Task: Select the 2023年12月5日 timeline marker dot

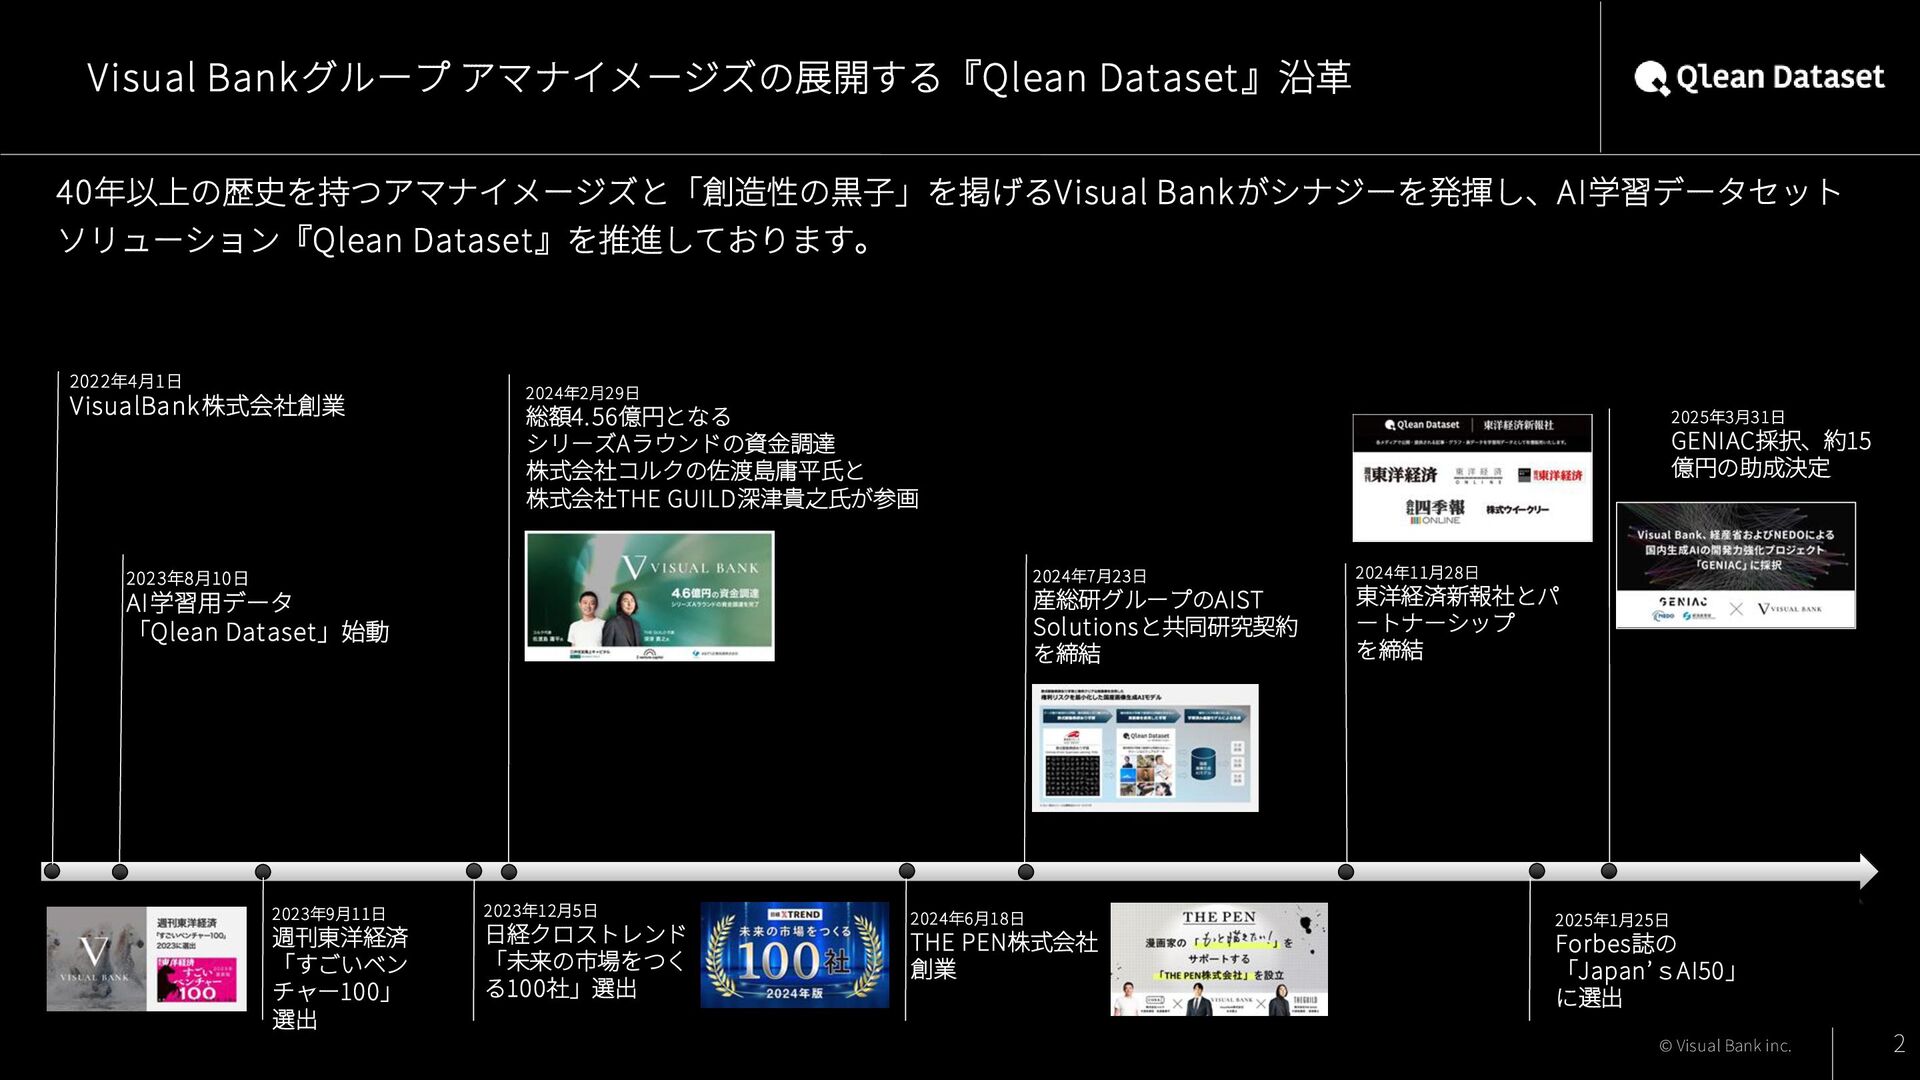Action: tap(474, 871)
